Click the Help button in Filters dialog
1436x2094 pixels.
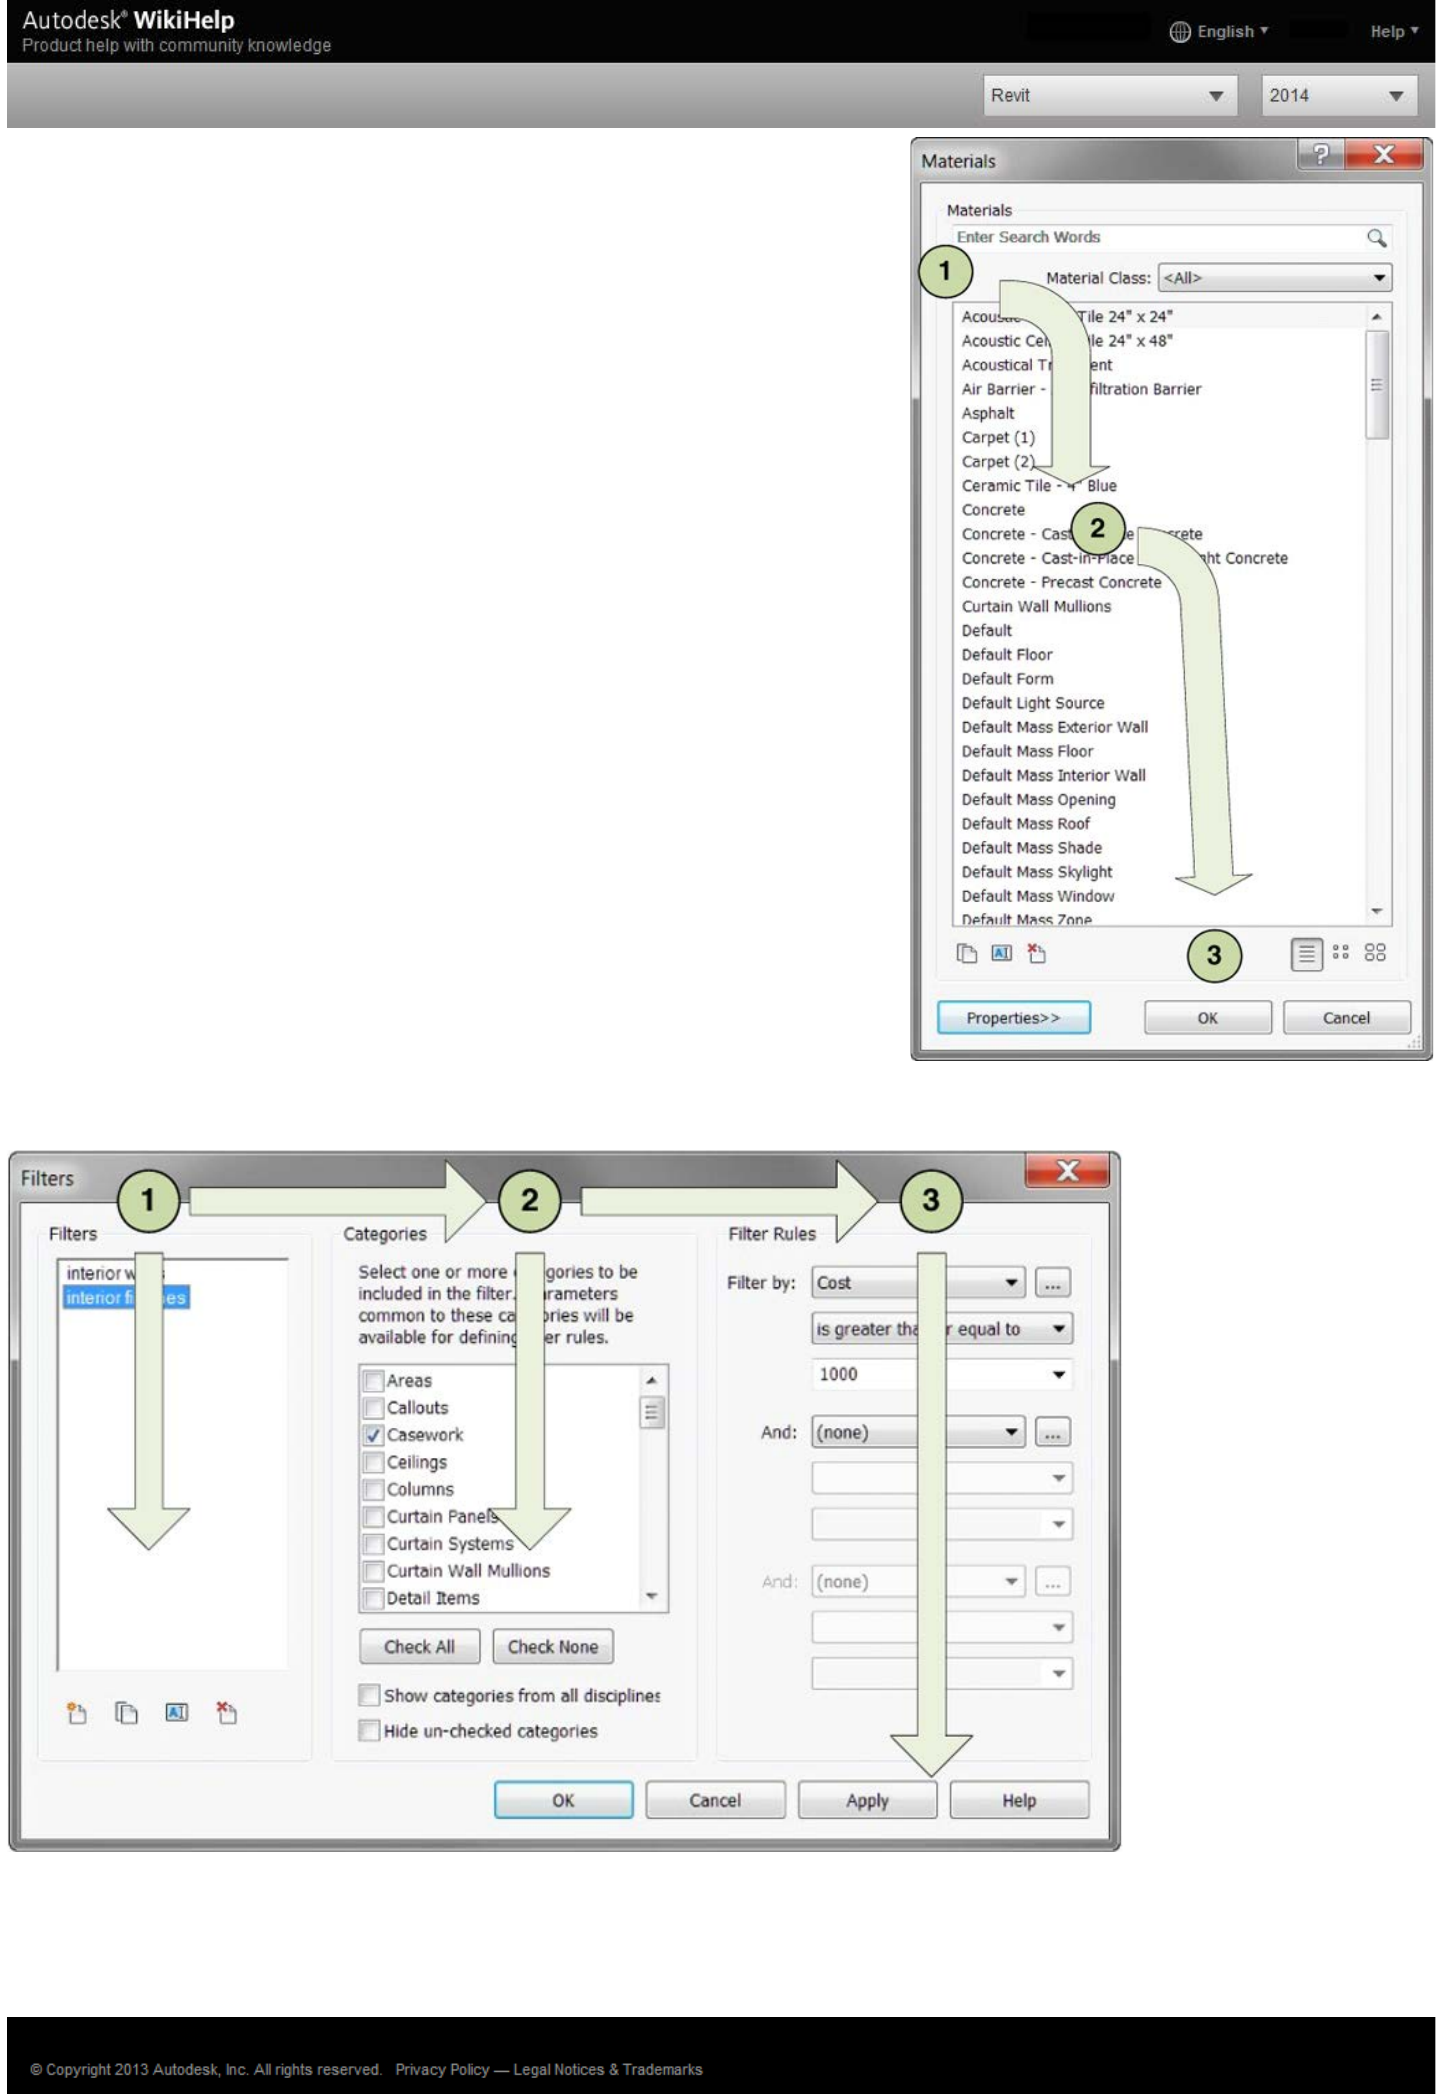click(1019, 1801)
